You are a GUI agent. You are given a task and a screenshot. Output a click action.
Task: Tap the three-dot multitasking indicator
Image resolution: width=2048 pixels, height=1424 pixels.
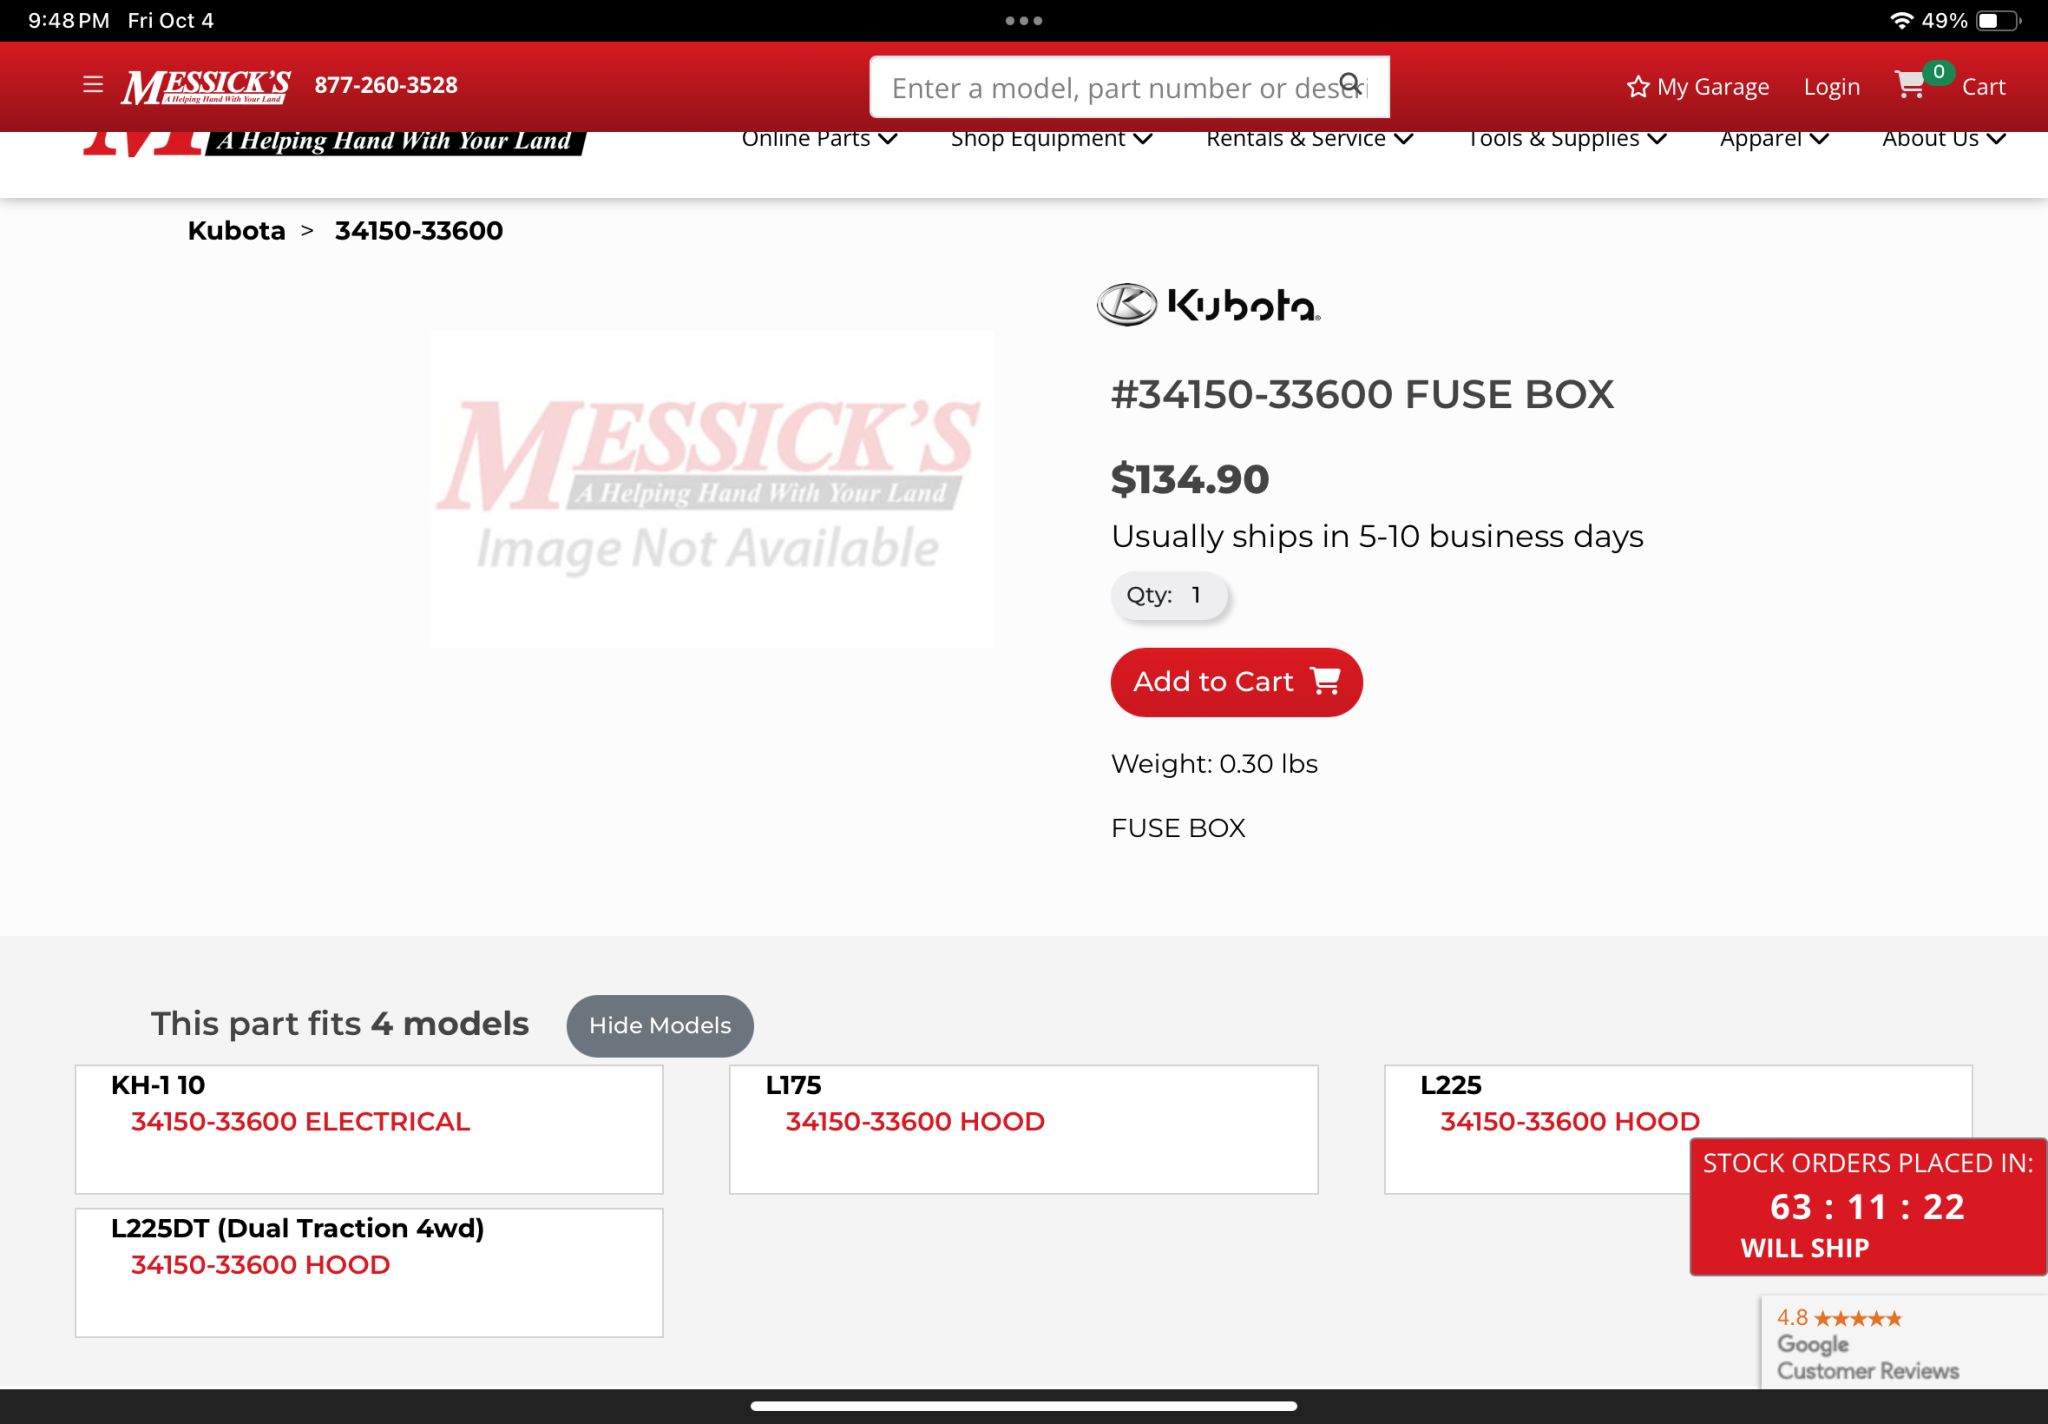click(1024, 21)
